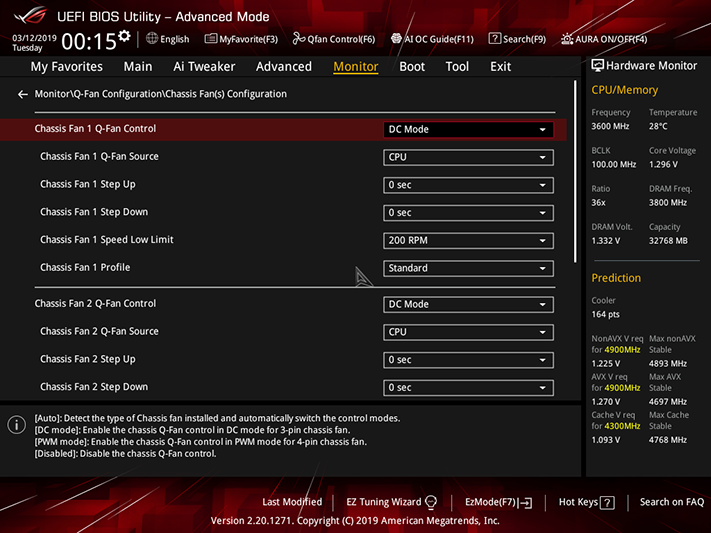The width and height of the screenshot is (711, 533).
Task: Click the Version 2.20.1271 copyright text
Action: pos(355,521)
